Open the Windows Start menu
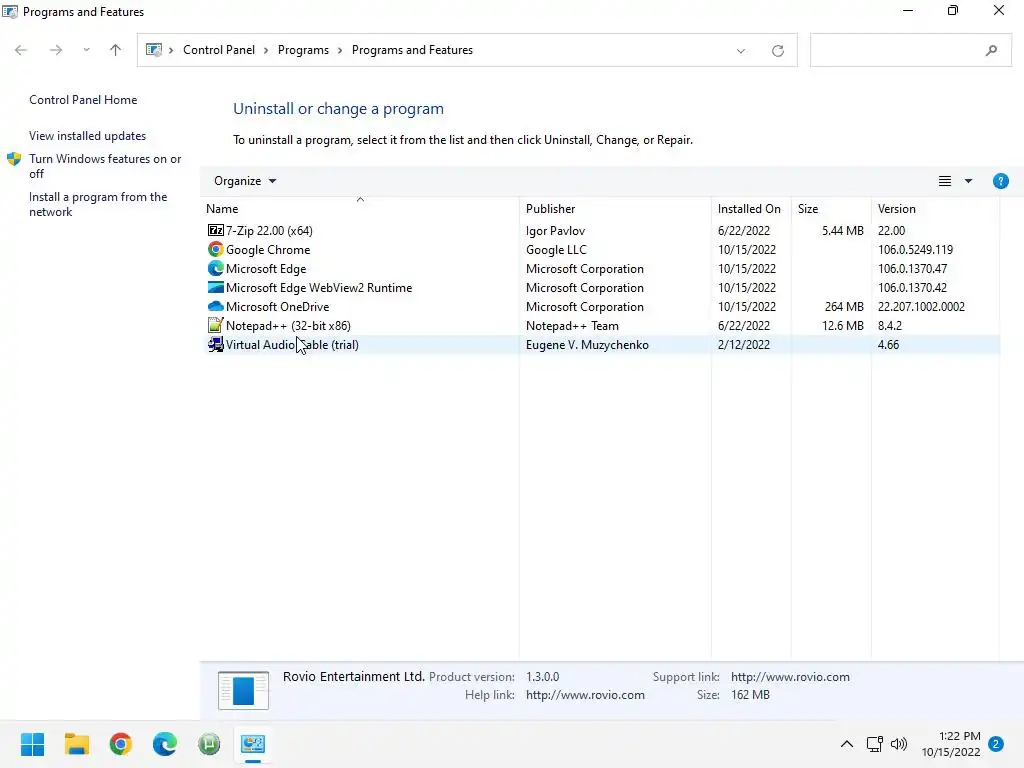The width and height of the screenshot is (1024, 768). (32, 744)
